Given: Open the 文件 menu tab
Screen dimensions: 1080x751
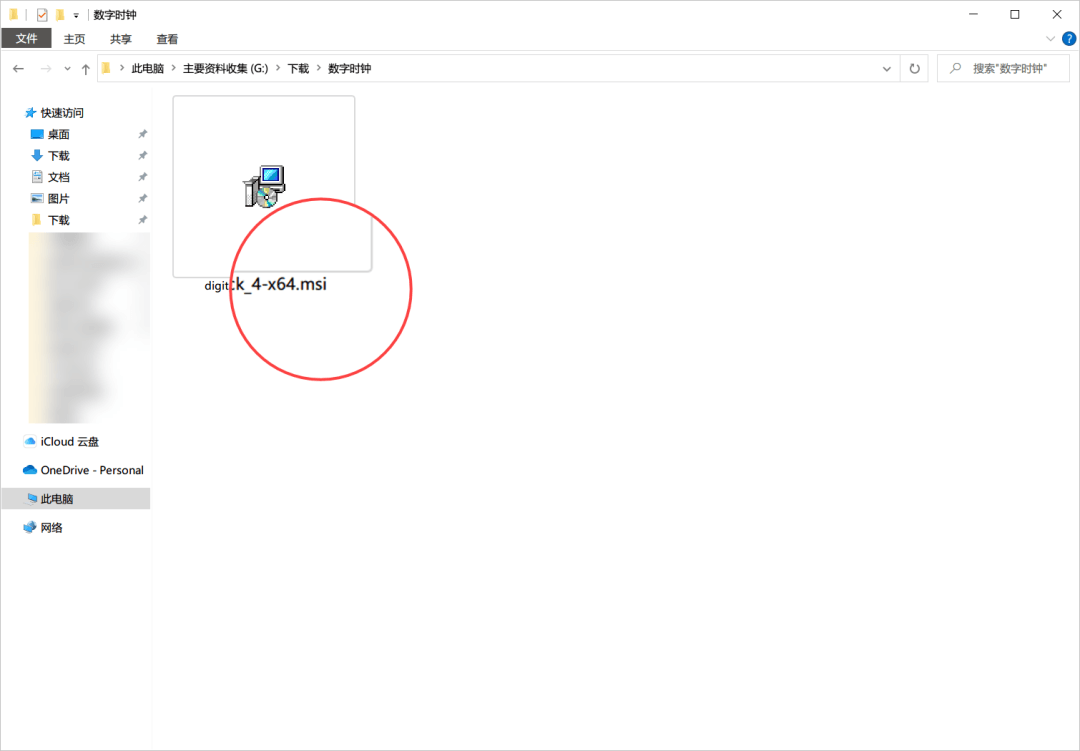Looking at the screenshot, I should pos(26,39).
